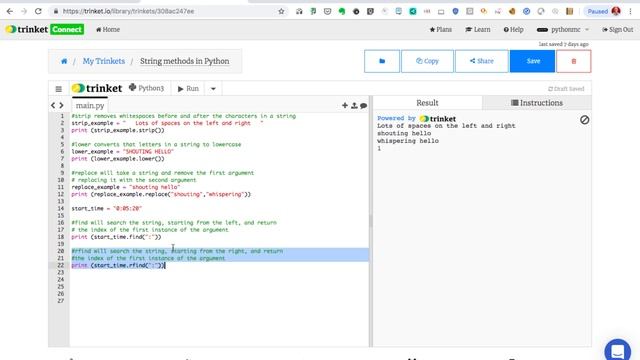
Task: Switch to the Instructions tab
Action: [537, 103]
